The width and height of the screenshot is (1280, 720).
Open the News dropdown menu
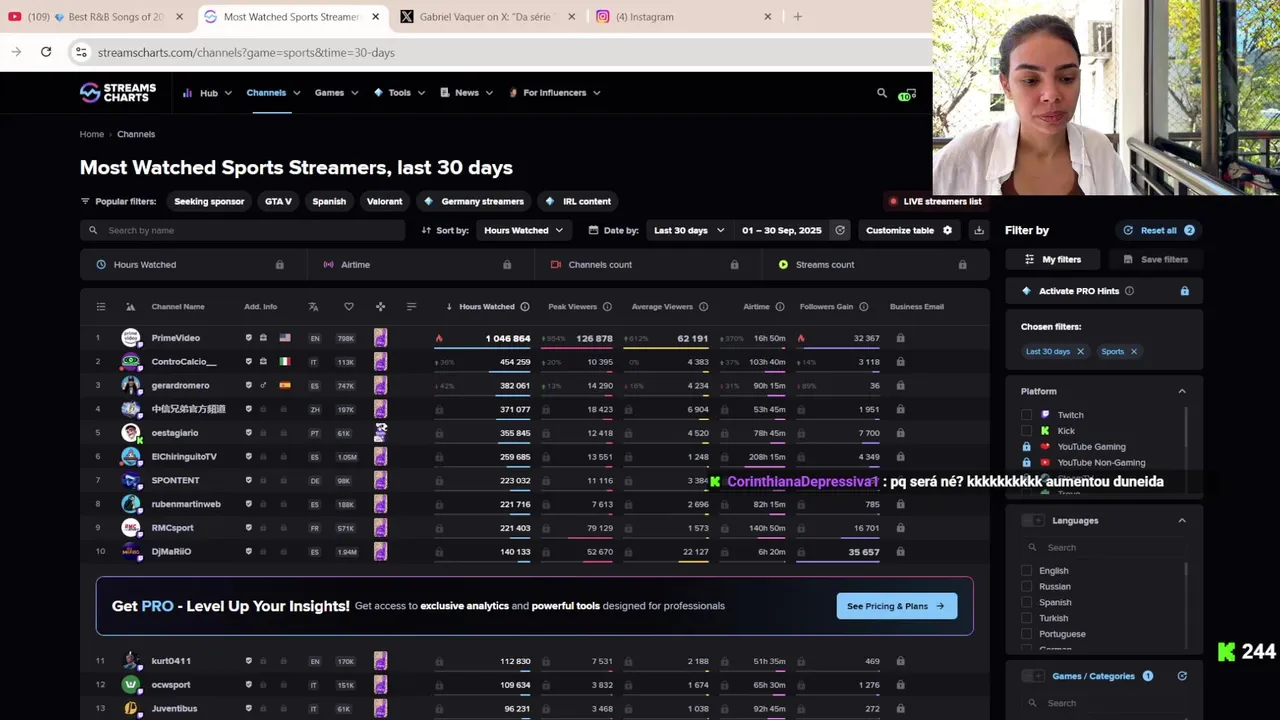(x=466, y=93)
